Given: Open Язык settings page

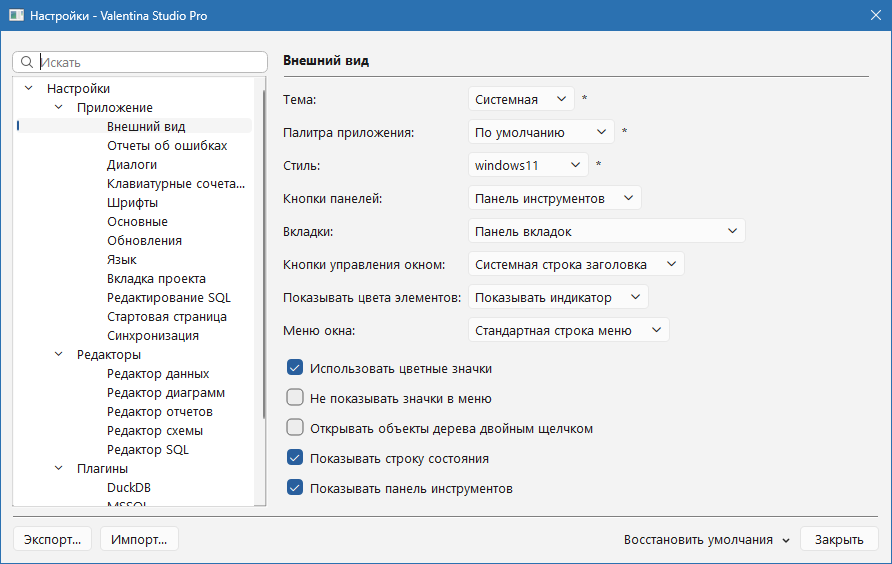Looking at the screenshot, I should [122, 260].
